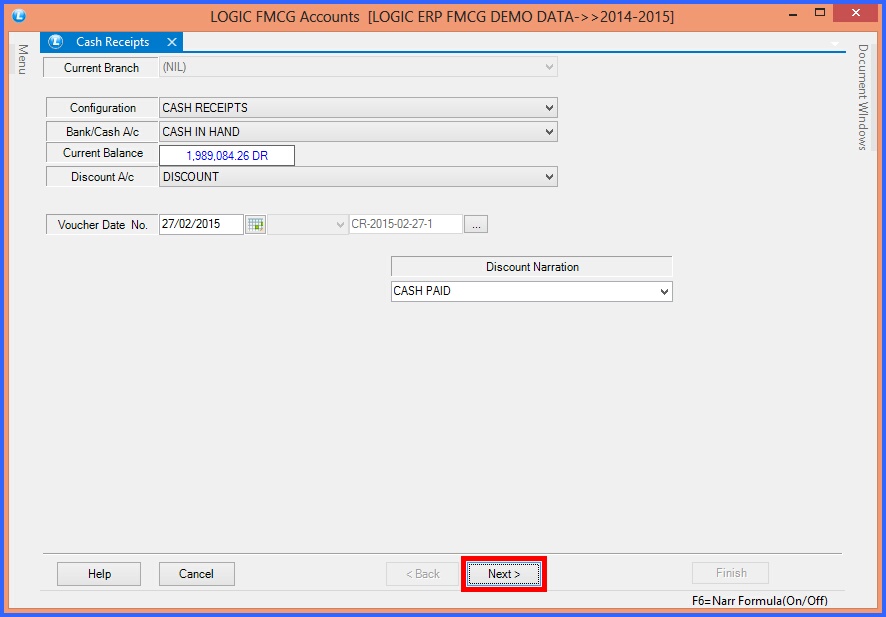
Task: Switch to the Cash Receipts tab
Action: click(x=112, y=42)
